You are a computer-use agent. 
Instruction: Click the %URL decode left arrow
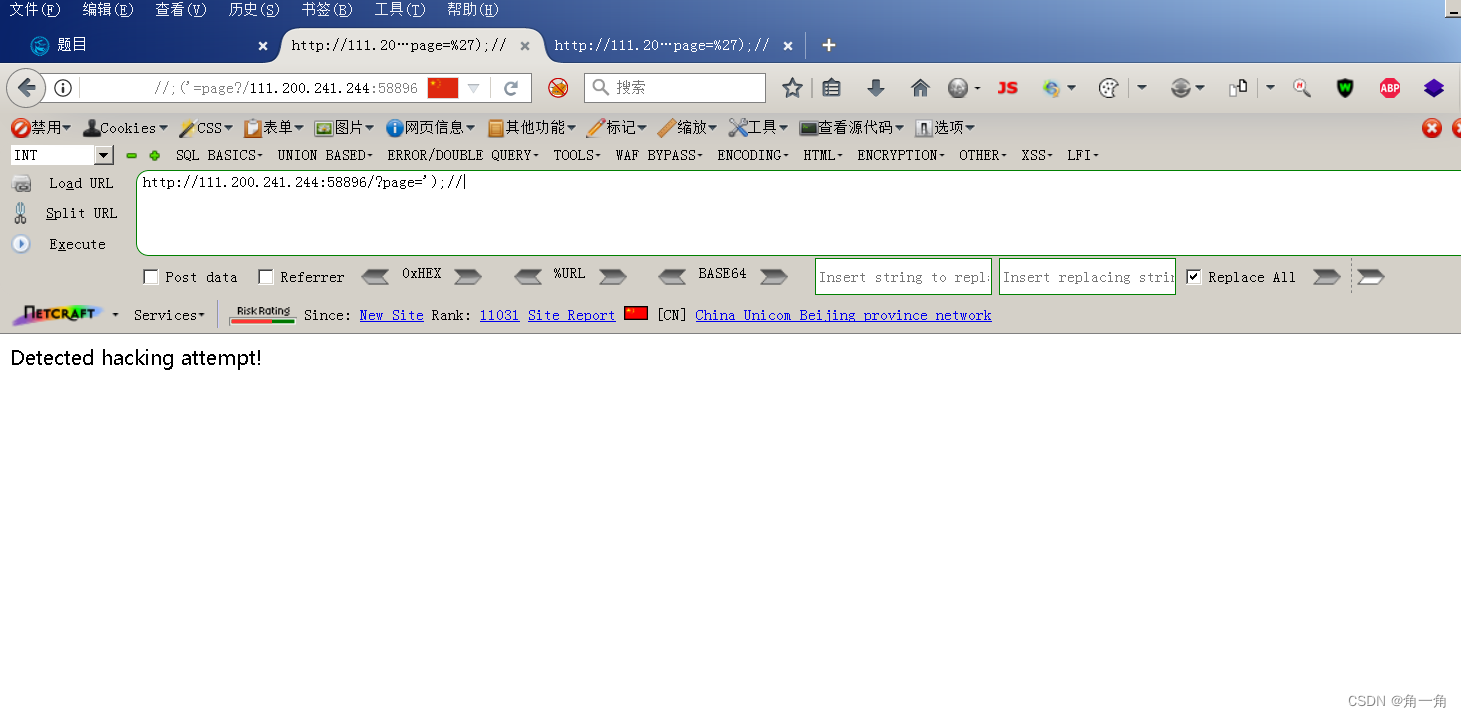click(x=528, y=276)
